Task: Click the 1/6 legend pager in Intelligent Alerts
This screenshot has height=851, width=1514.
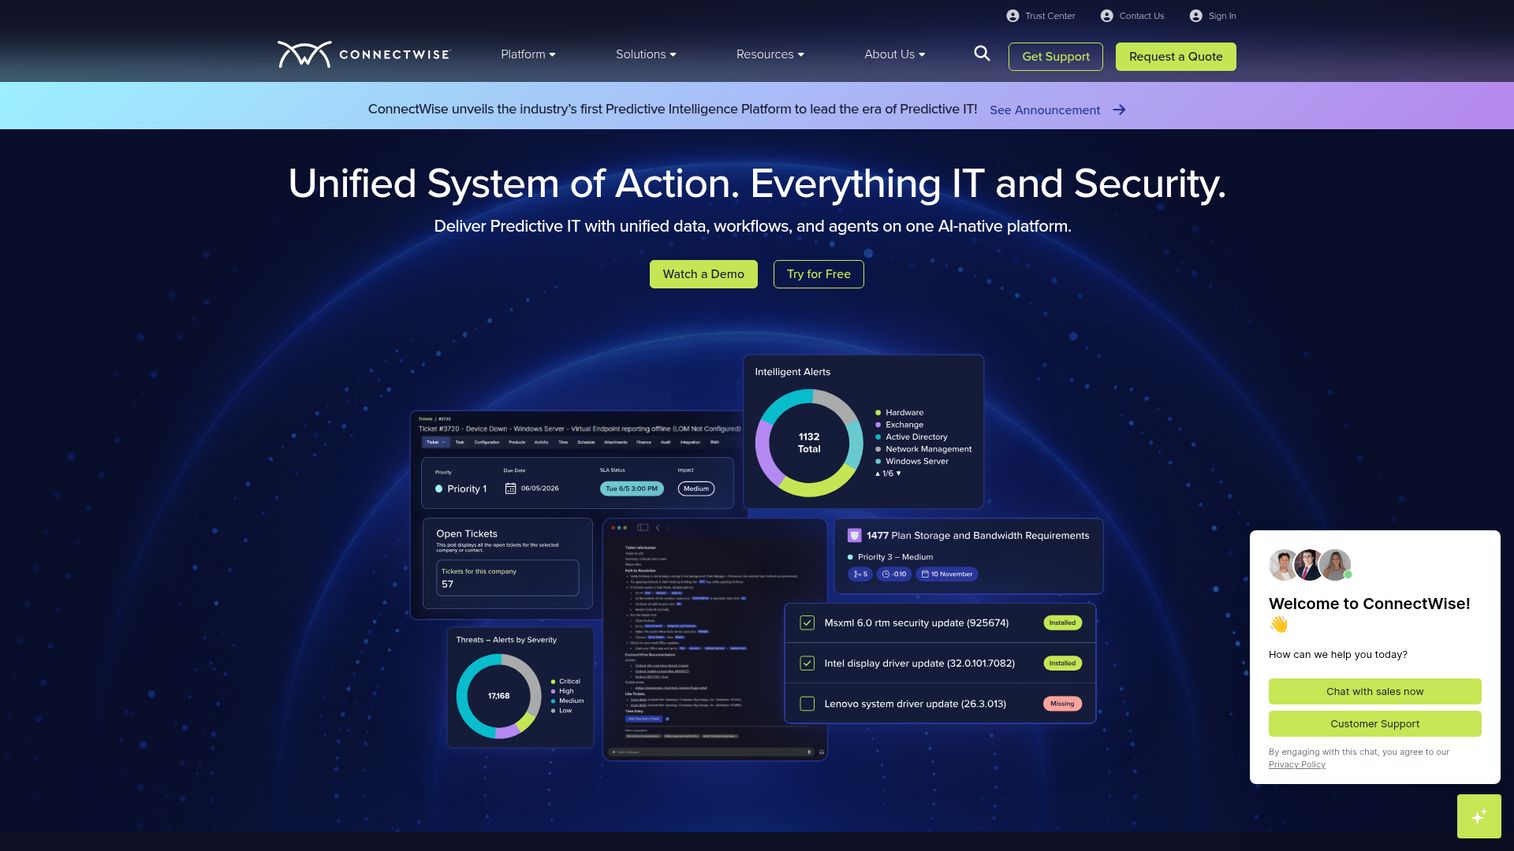Action: click(x=888, y=473)
